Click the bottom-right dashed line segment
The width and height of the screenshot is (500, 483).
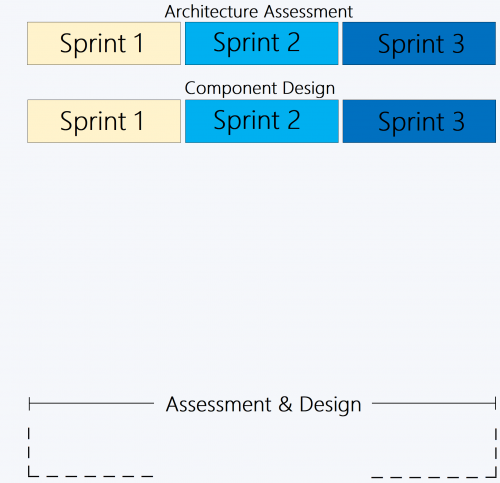[x=434, y=477]
